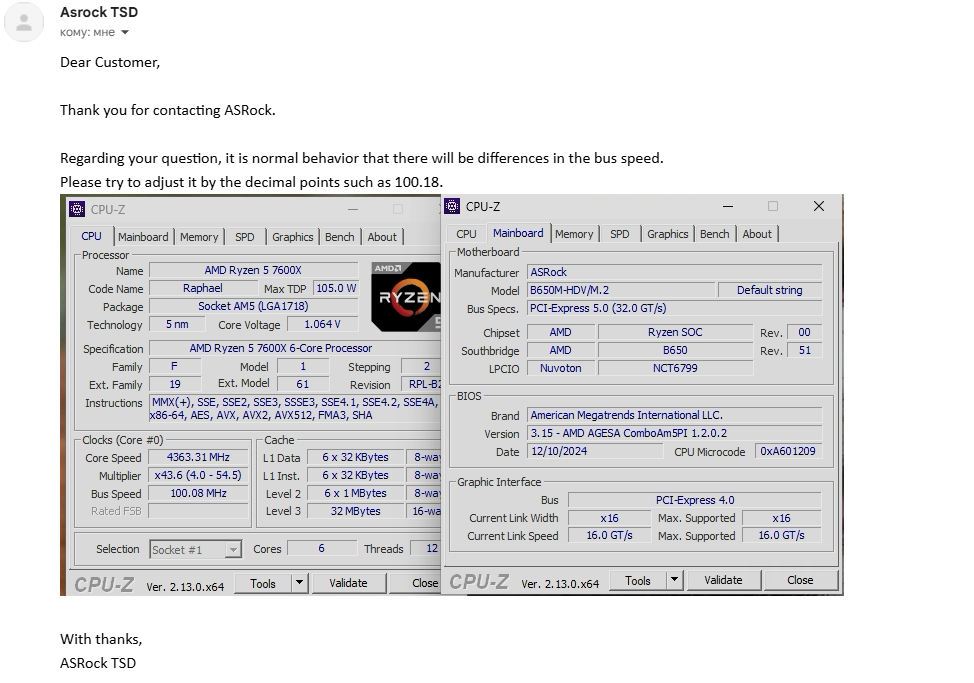This screenshot has height=683, width=974.
Task: Click the 'Raphael' code name value
Action: point(203,288)
